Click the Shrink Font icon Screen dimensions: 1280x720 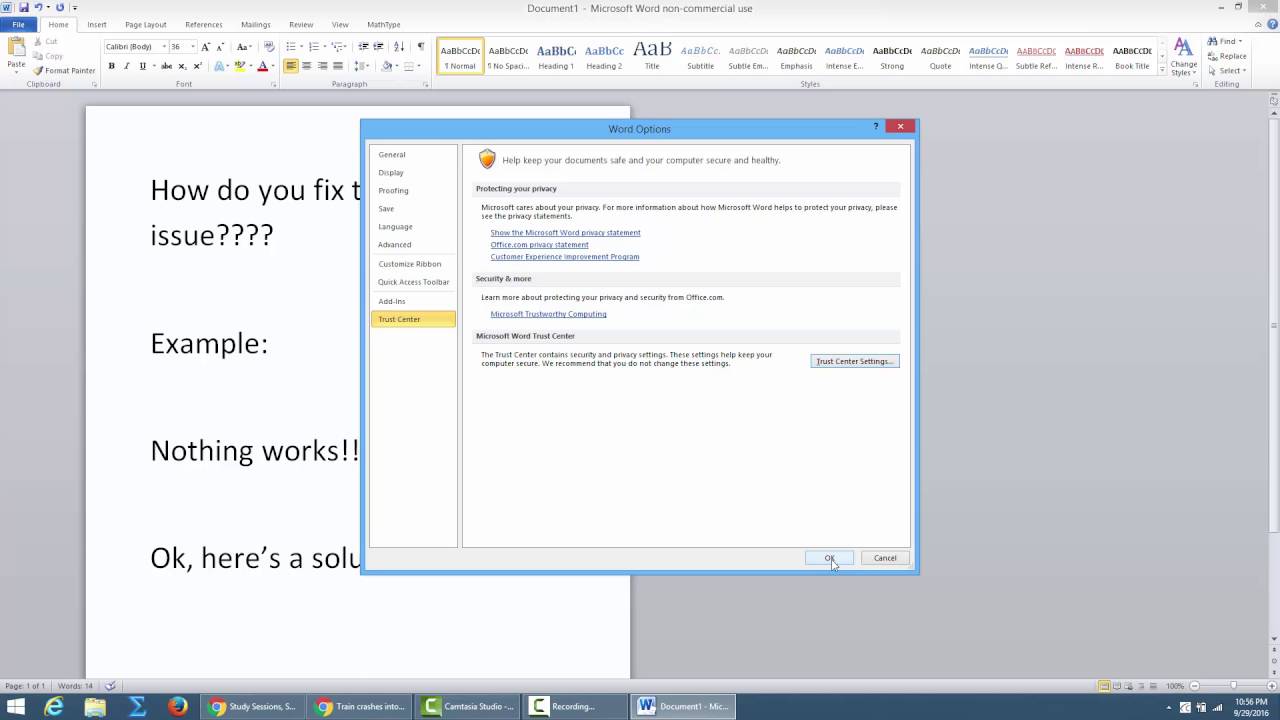pos(220,47)
